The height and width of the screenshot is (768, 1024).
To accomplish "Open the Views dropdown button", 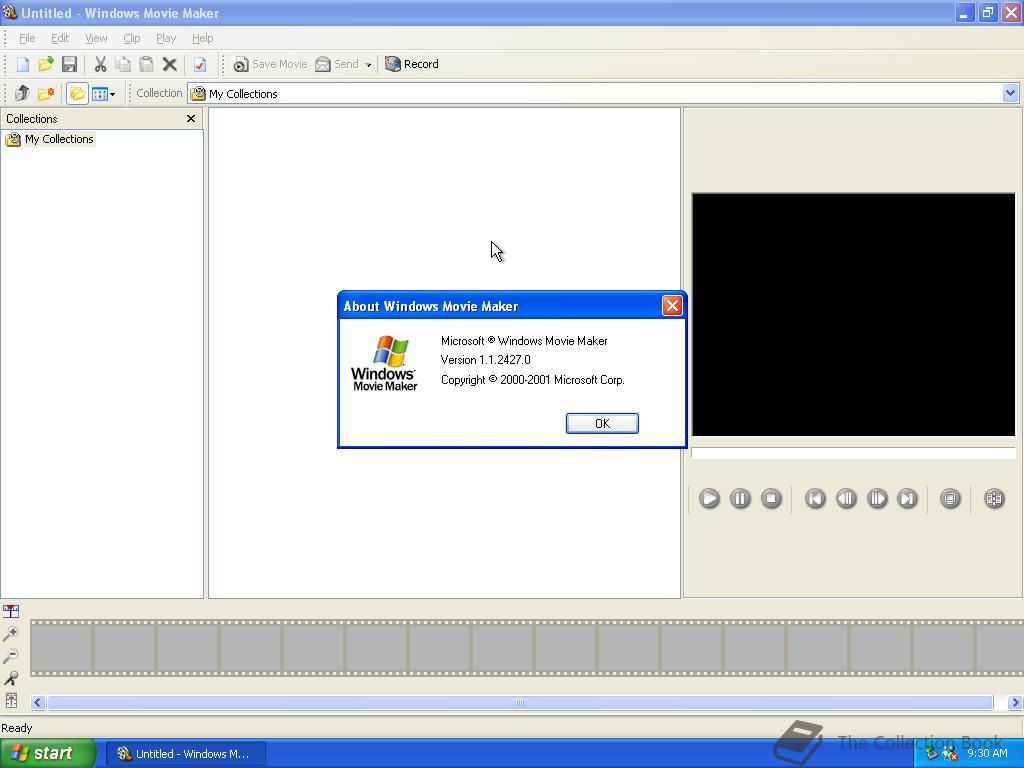I will [103, 94].
